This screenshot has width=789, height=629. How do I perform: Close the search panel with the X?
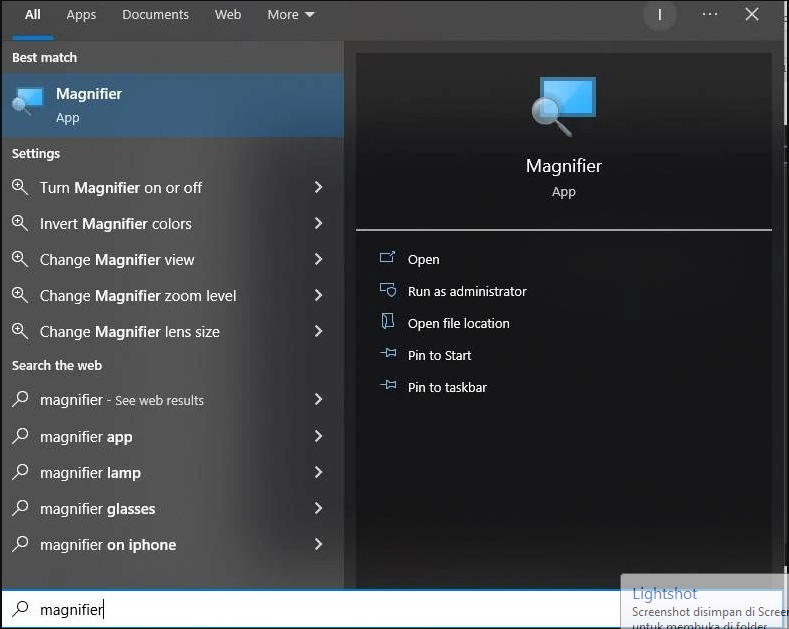click(752, 14)
